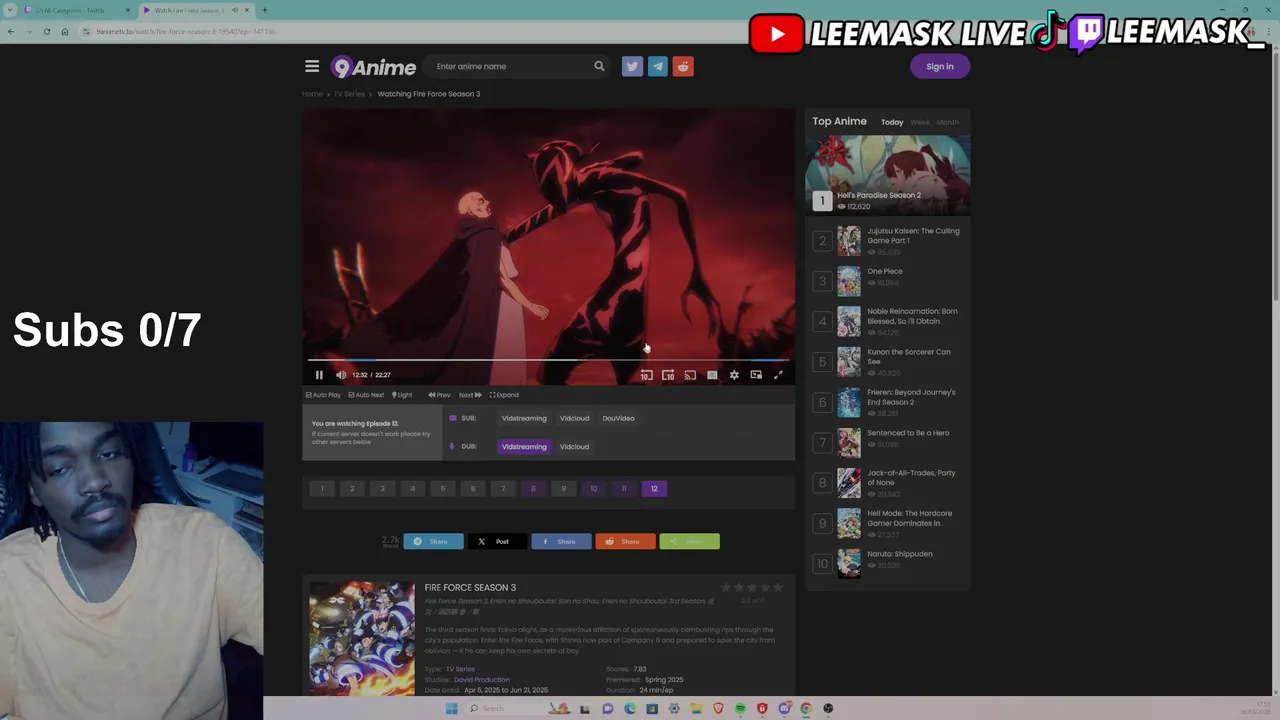Switch Top Anime to Today tab

892,122
